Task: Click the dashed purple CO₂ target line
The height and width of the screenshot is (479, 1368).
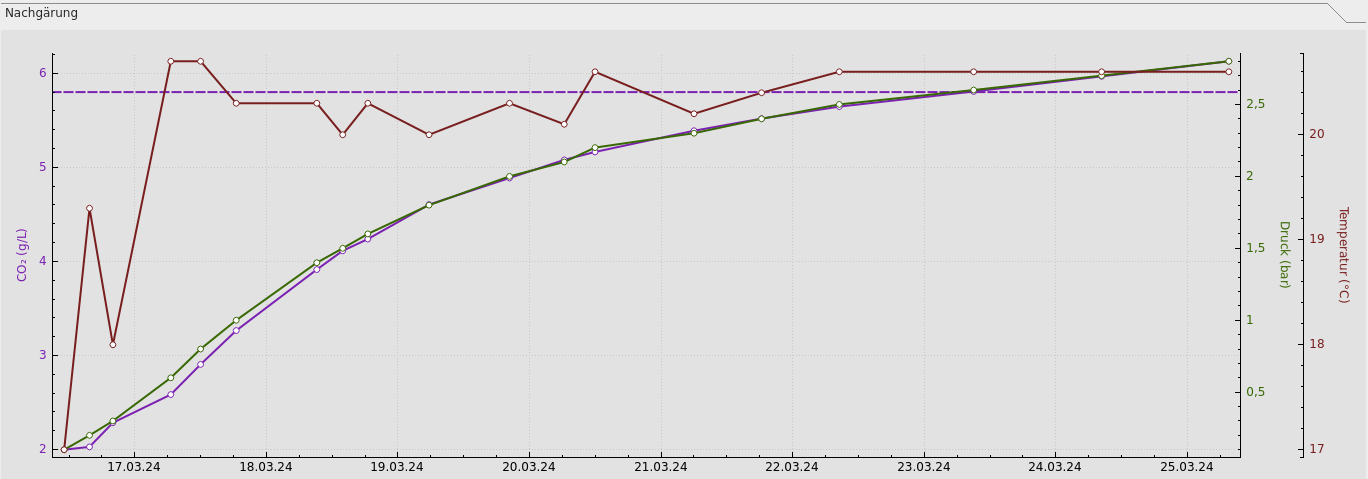Action: (700, 92)
